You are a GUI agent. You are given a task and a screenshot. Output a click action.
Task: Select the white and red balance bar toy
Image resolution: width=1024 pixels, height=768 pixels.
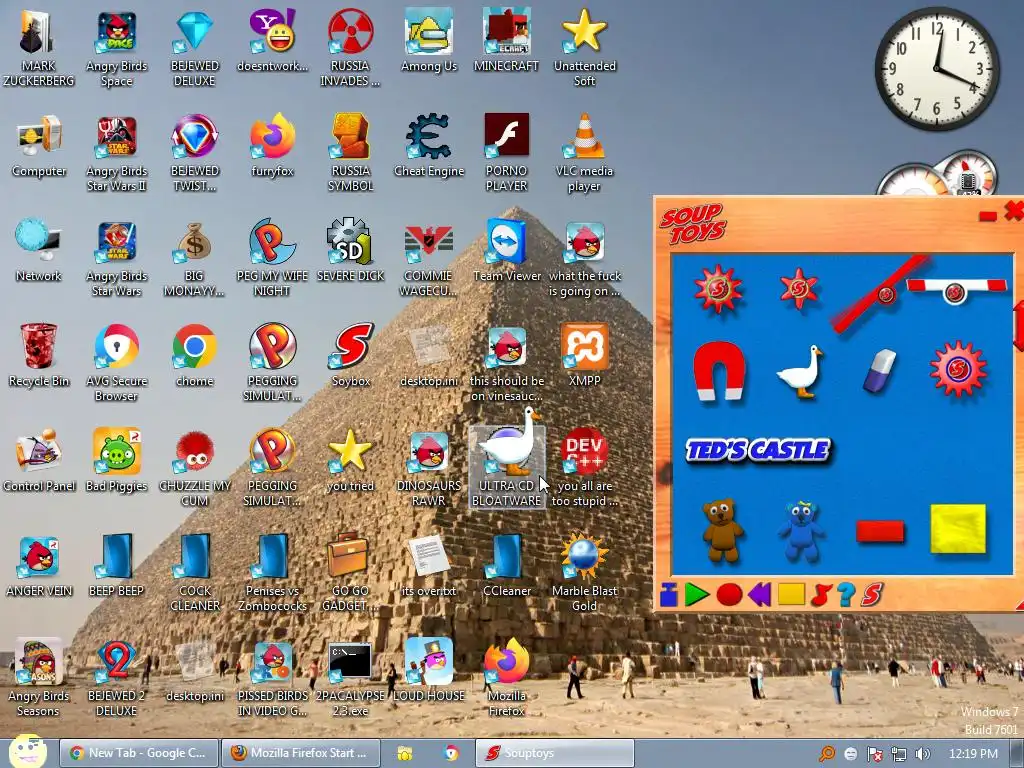(x=956, y=289)
